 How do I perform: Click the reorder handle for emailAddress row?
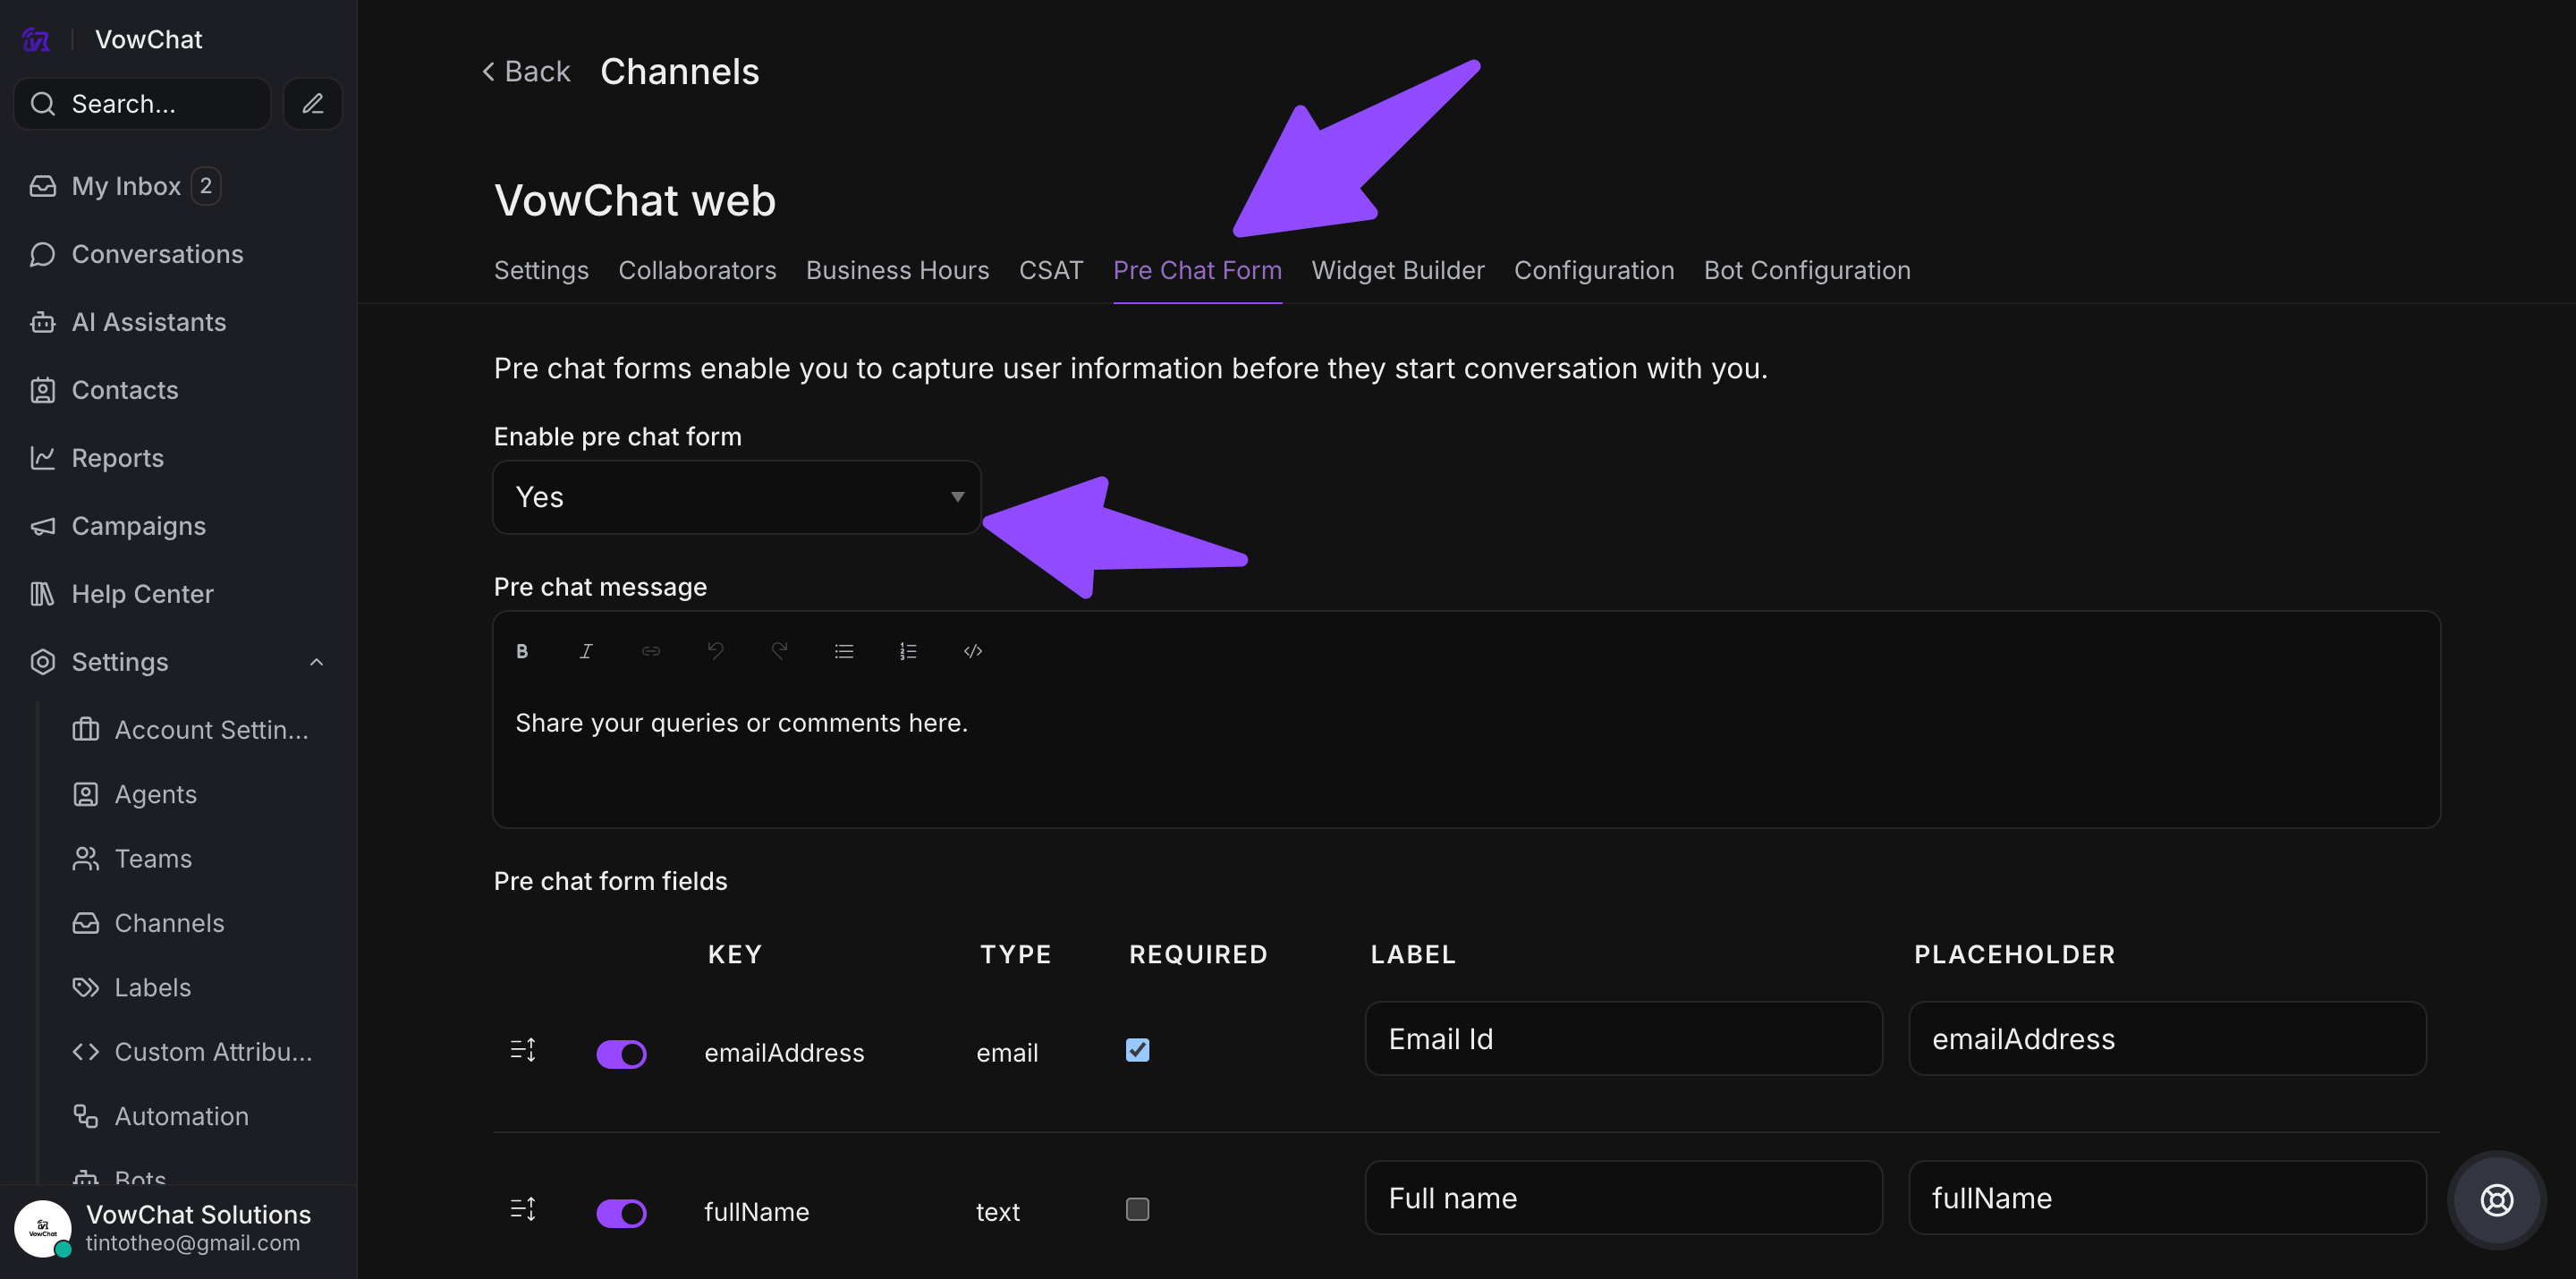(523, 1050)
